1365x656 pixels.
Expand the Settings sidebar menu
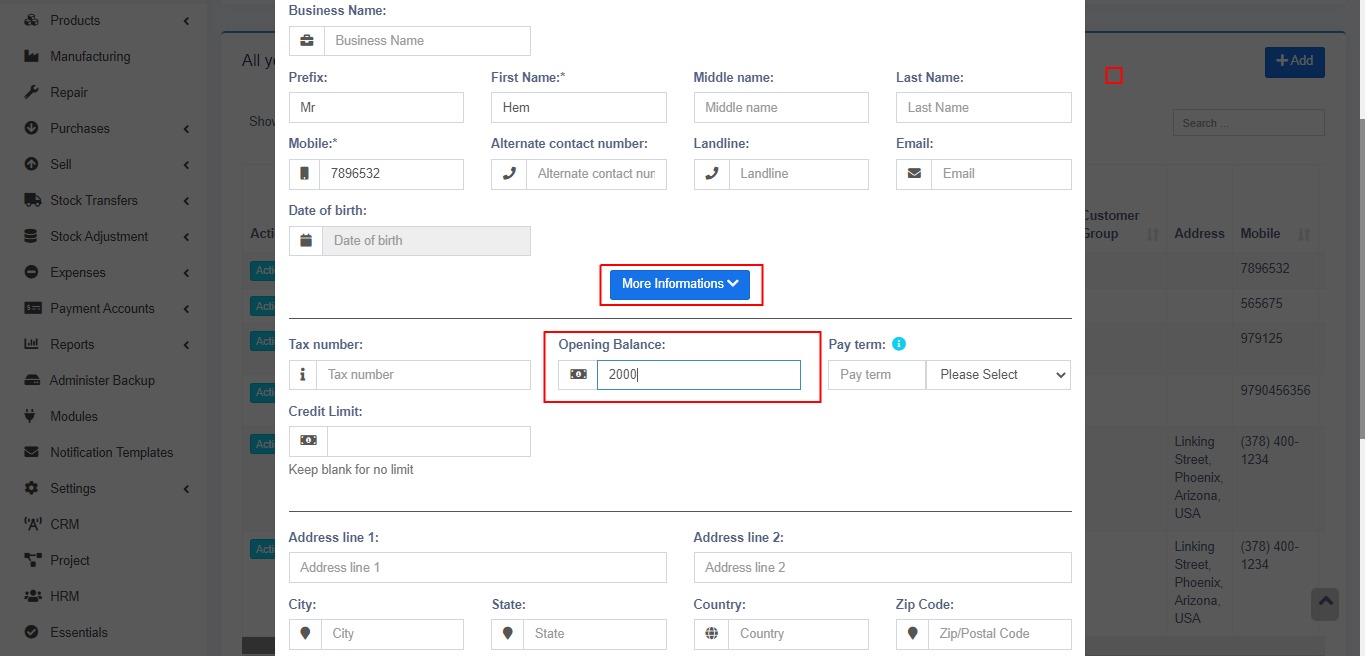103,488
